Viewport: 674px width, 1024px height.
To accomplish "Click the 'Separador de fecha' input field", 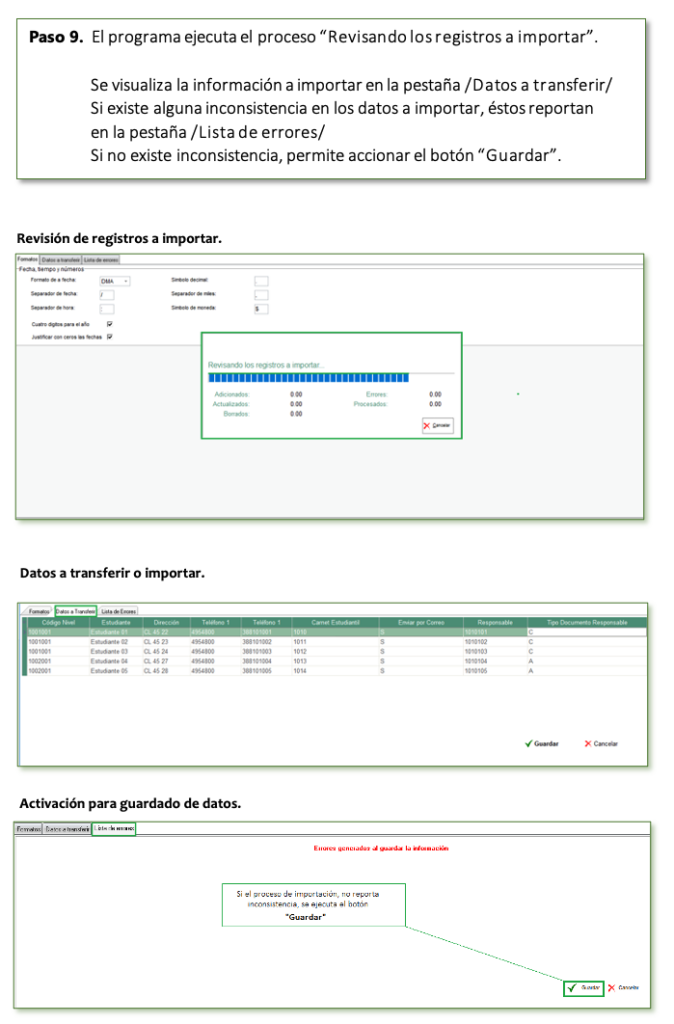I will click(x=107, y=295).
